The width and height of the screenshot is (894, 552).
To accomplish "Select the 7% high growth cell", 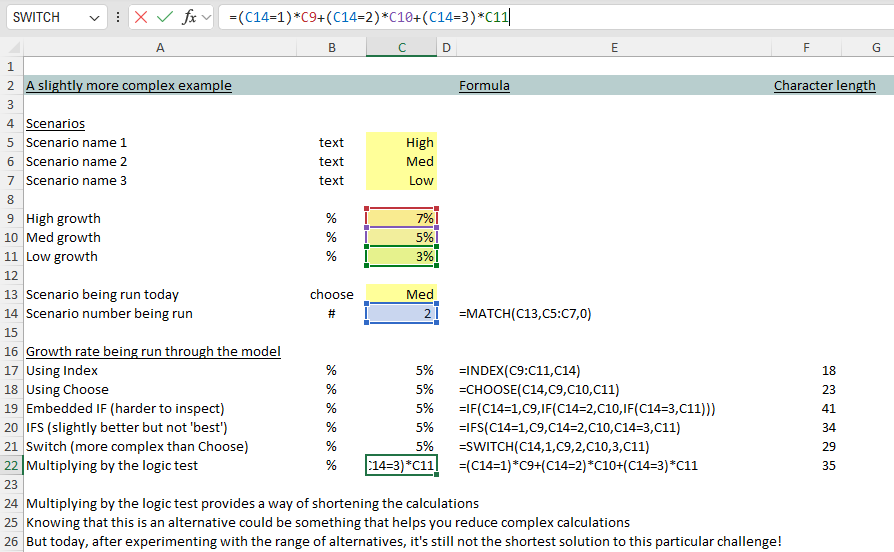I will [x=401, y=219].
